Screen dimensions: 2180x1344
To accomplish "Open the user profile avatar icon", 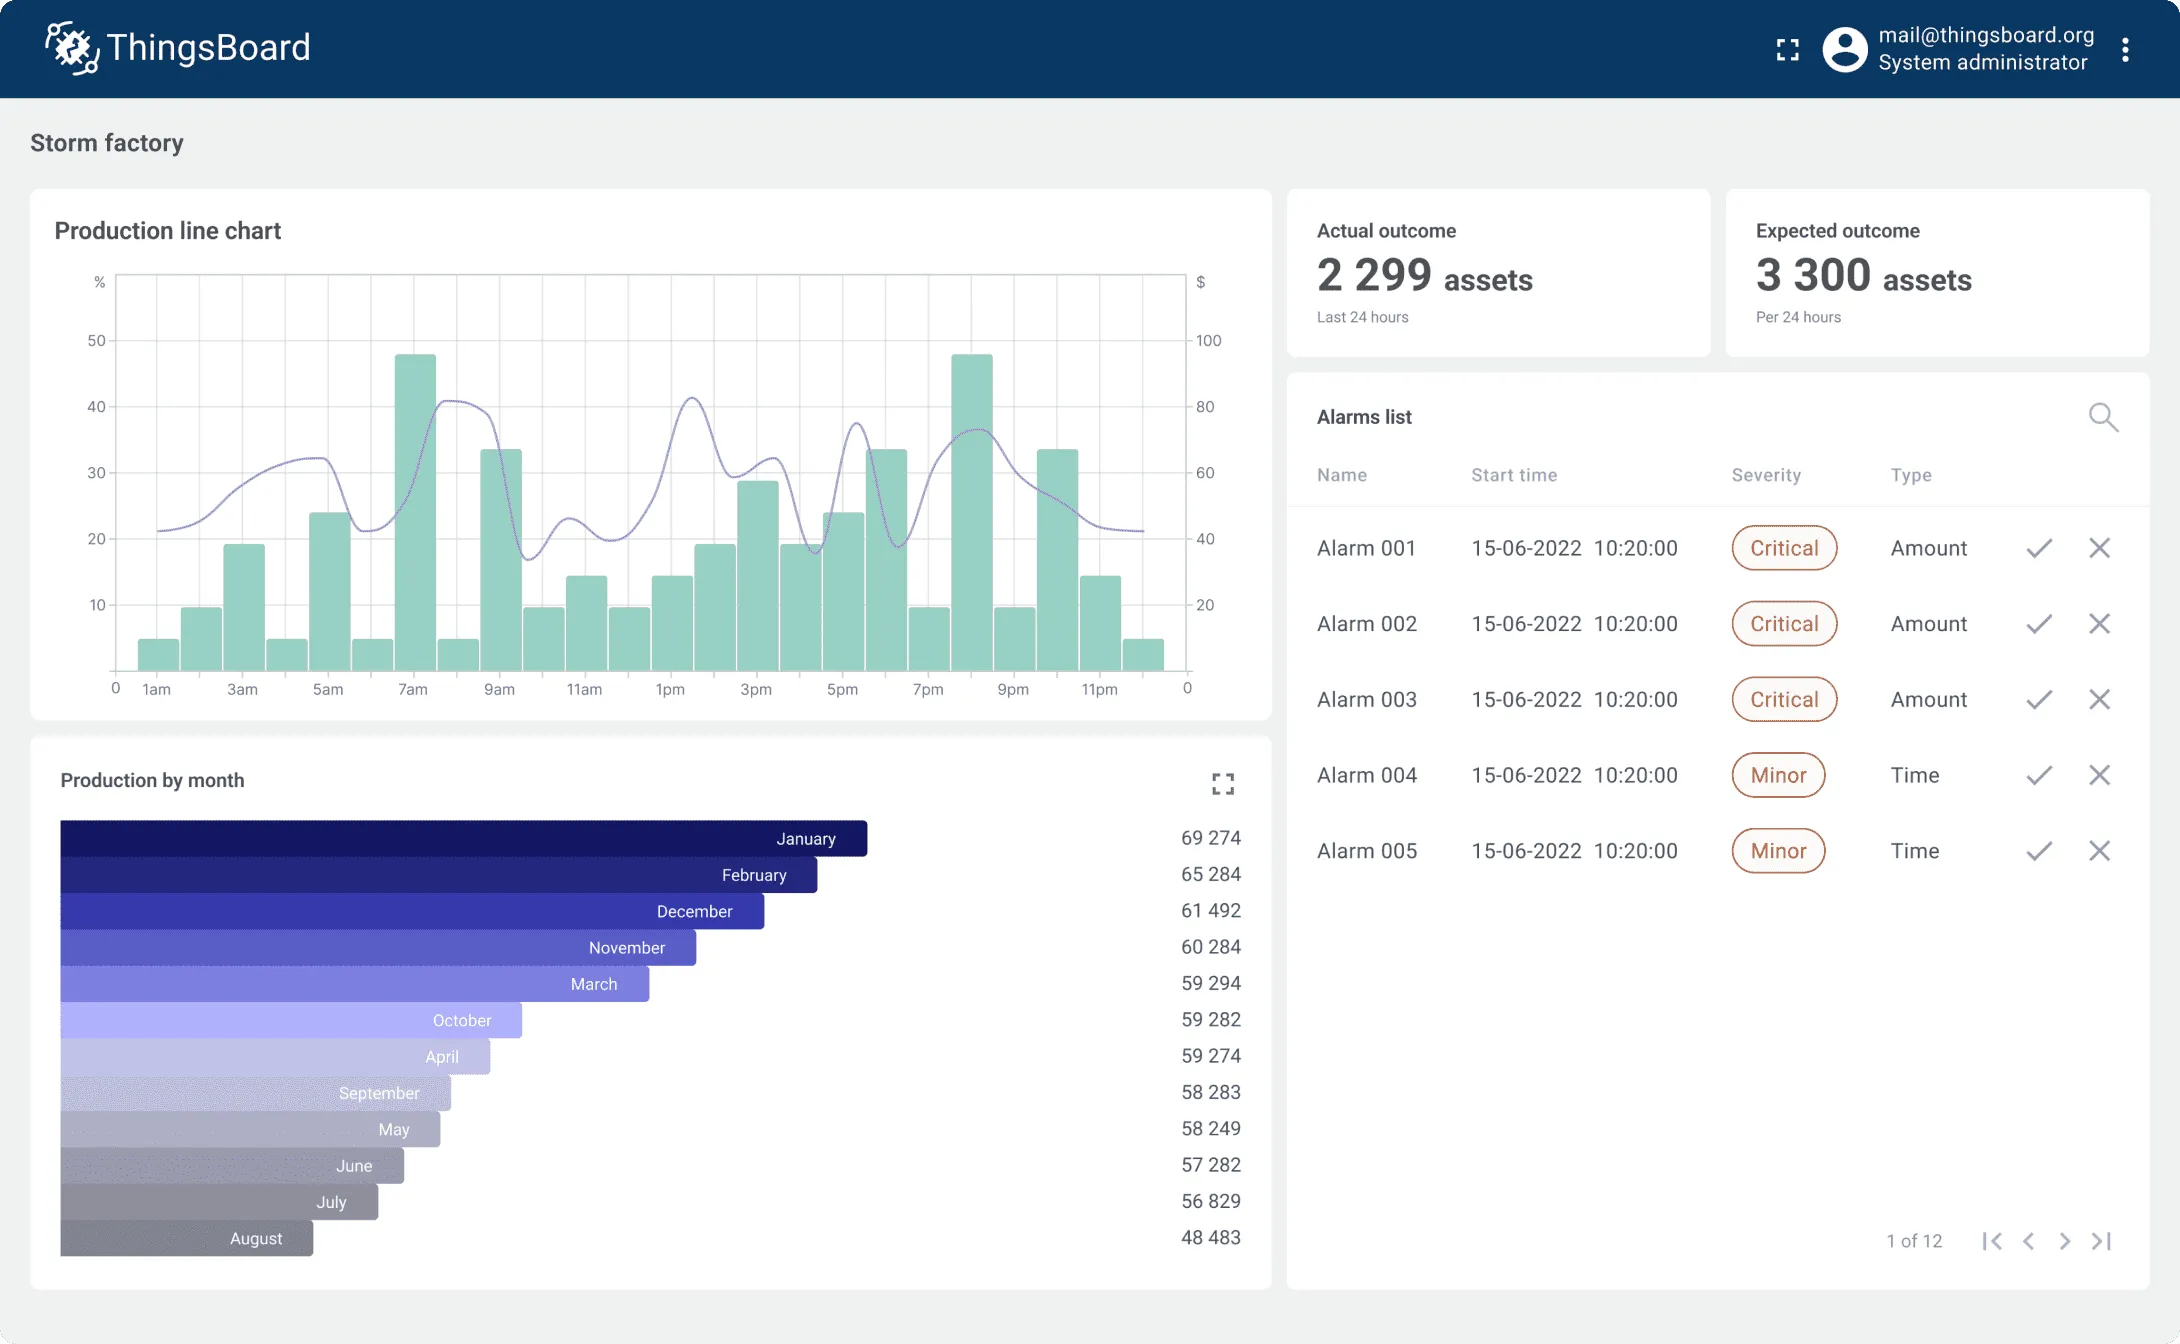I will pyautogui.click(x=1844, y=50).
